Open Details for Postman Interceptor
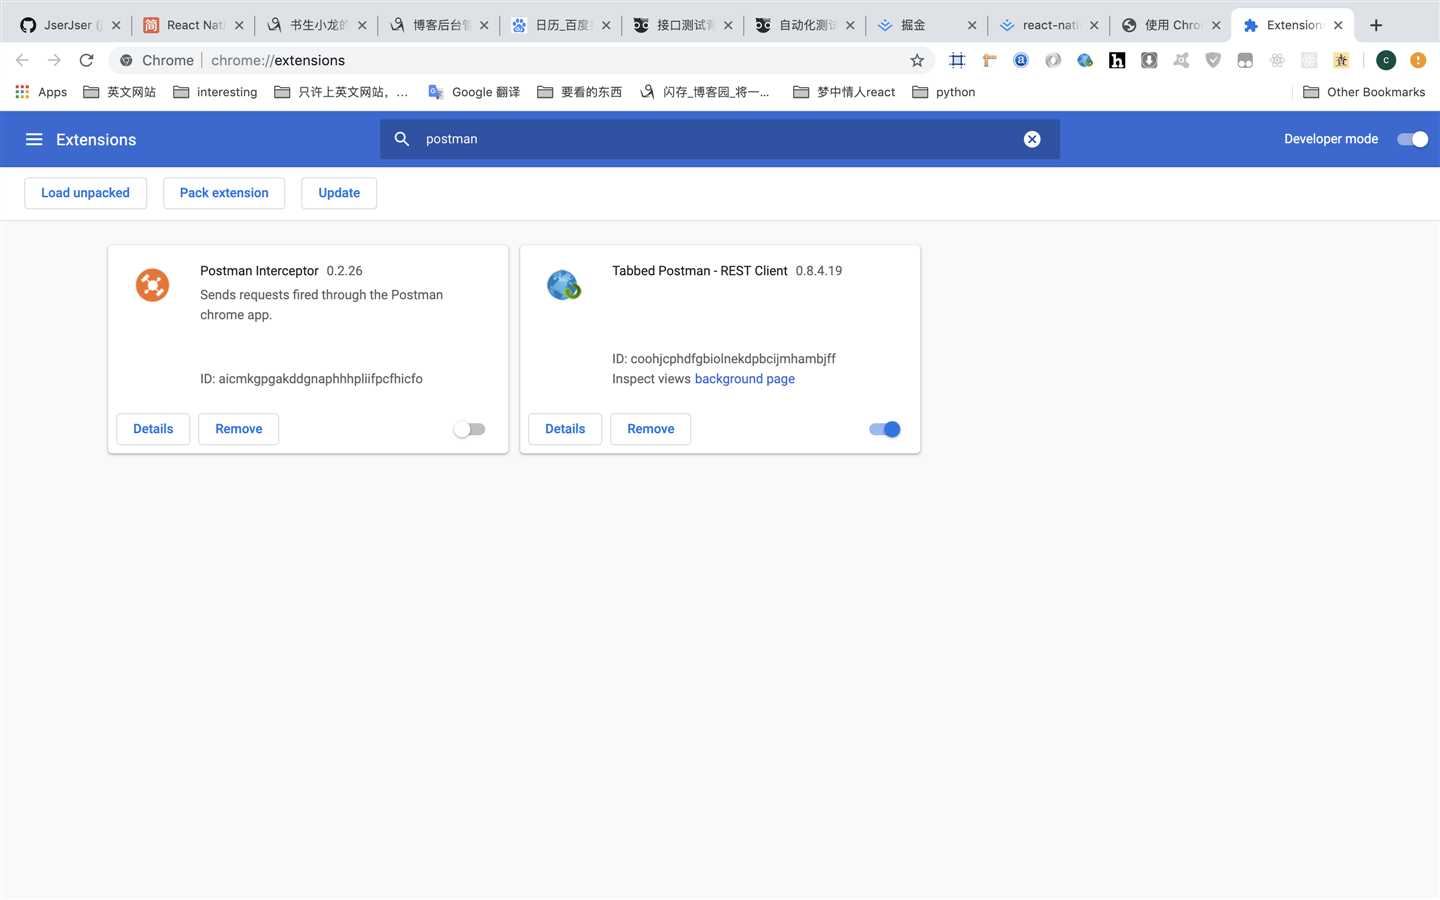1440x900 pixels. pyautogui.click(x=153, y=429)
